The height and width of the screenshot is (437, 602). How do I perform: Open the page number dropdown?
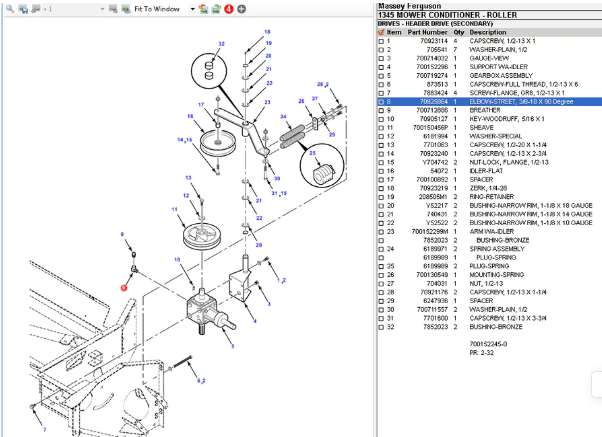[104, 8]
